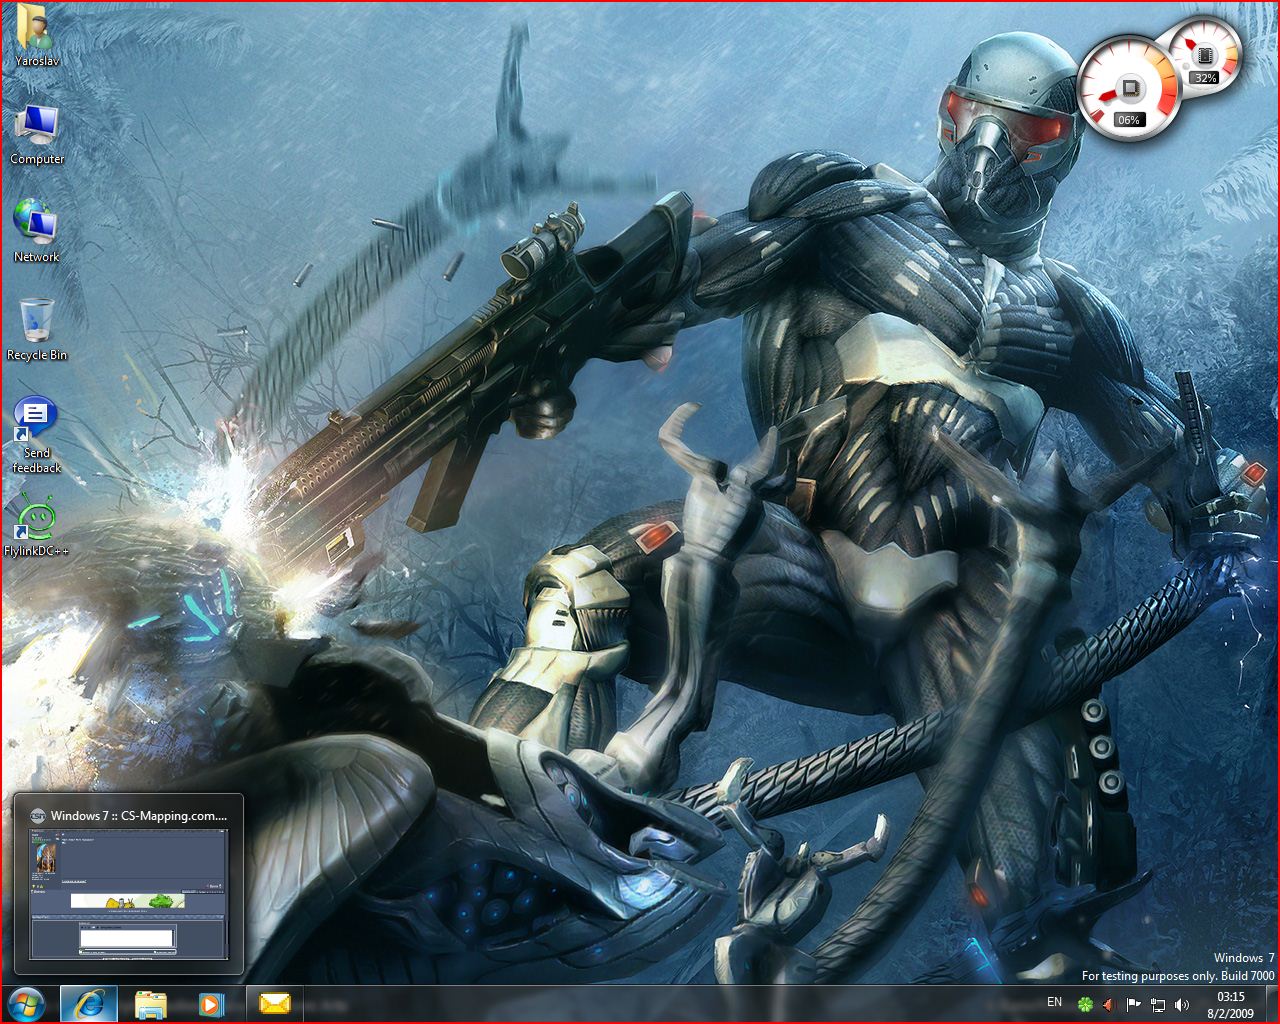Click the white volume speaker tray icon
This screenshot has height=1024, width=1280.
(x=1182, y=1004)
